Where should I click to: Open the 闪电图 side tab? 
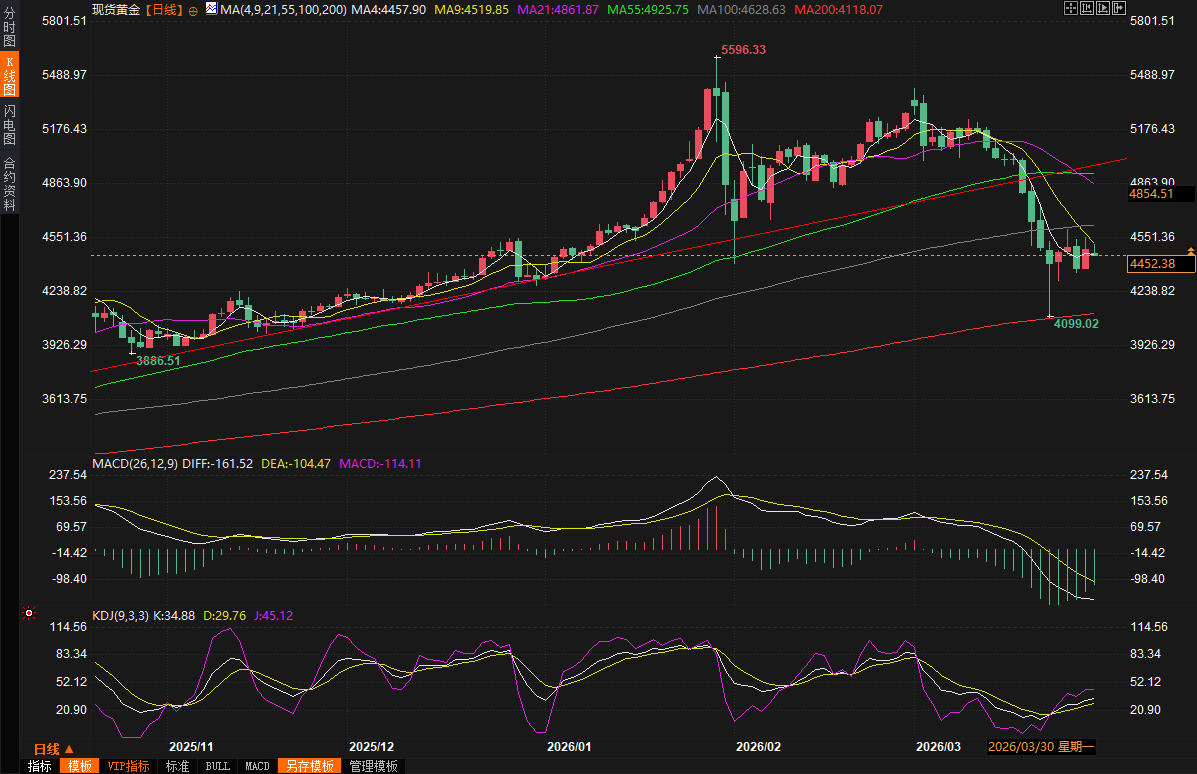pyautogui.click(x=9, y=124)
